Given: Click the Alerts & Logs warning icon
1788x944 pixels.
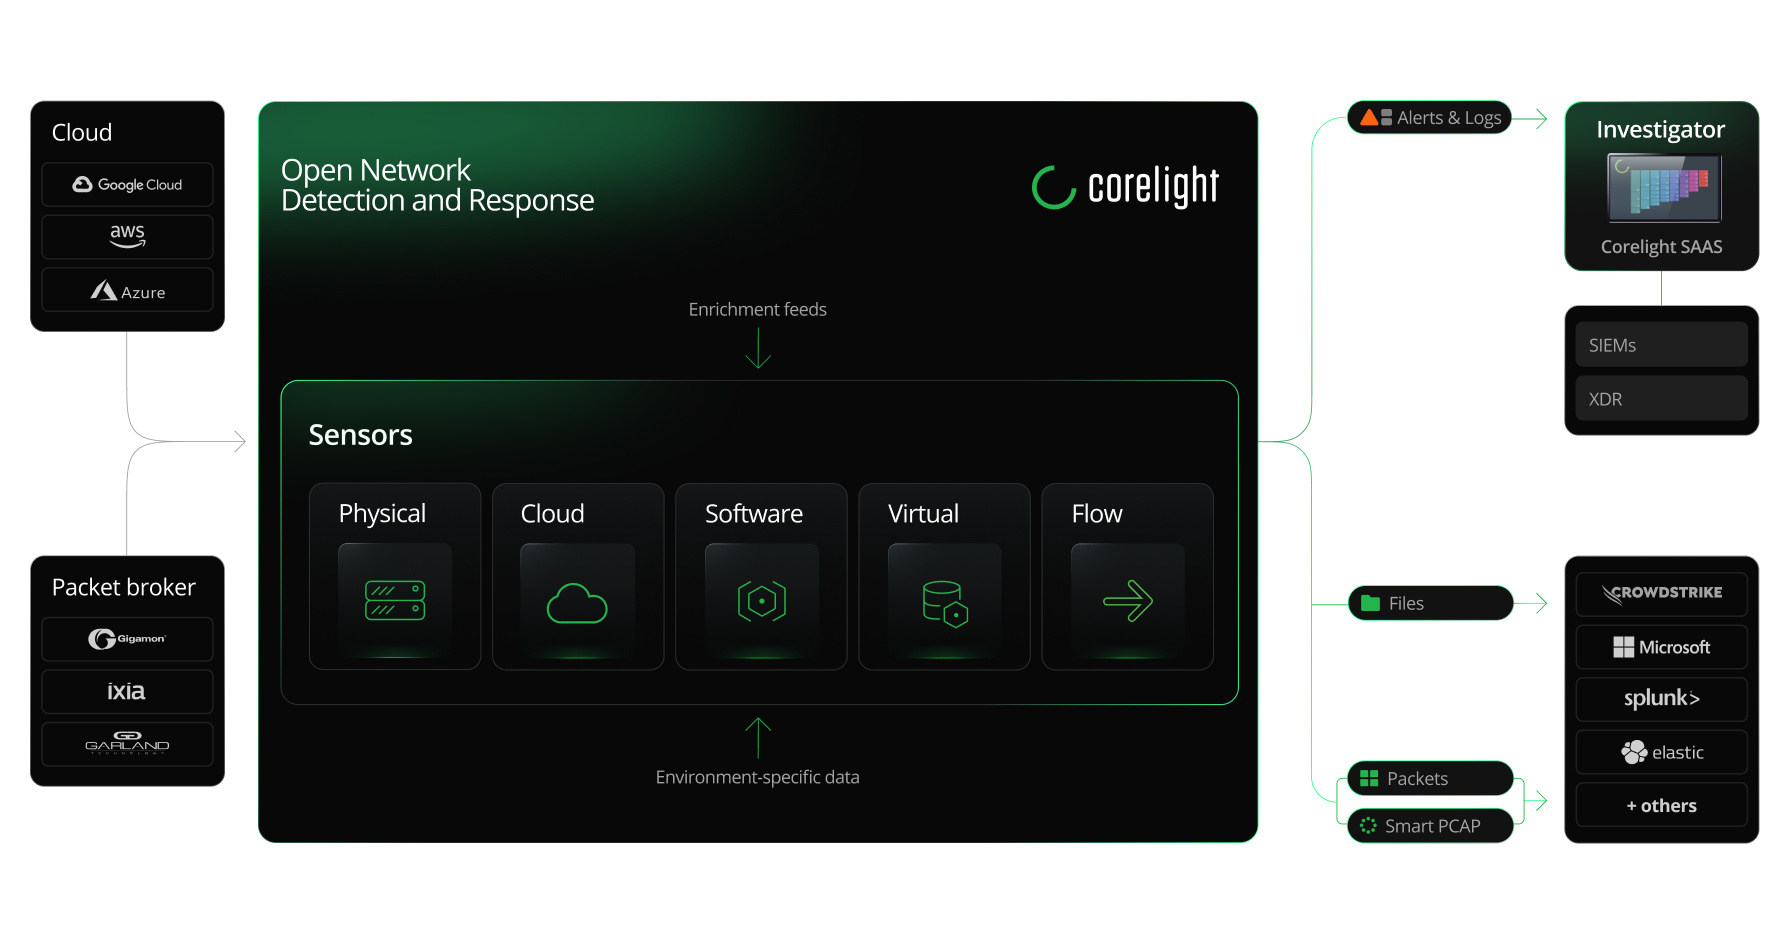Looking at the screenshot, I should (x=1369, y=117).
